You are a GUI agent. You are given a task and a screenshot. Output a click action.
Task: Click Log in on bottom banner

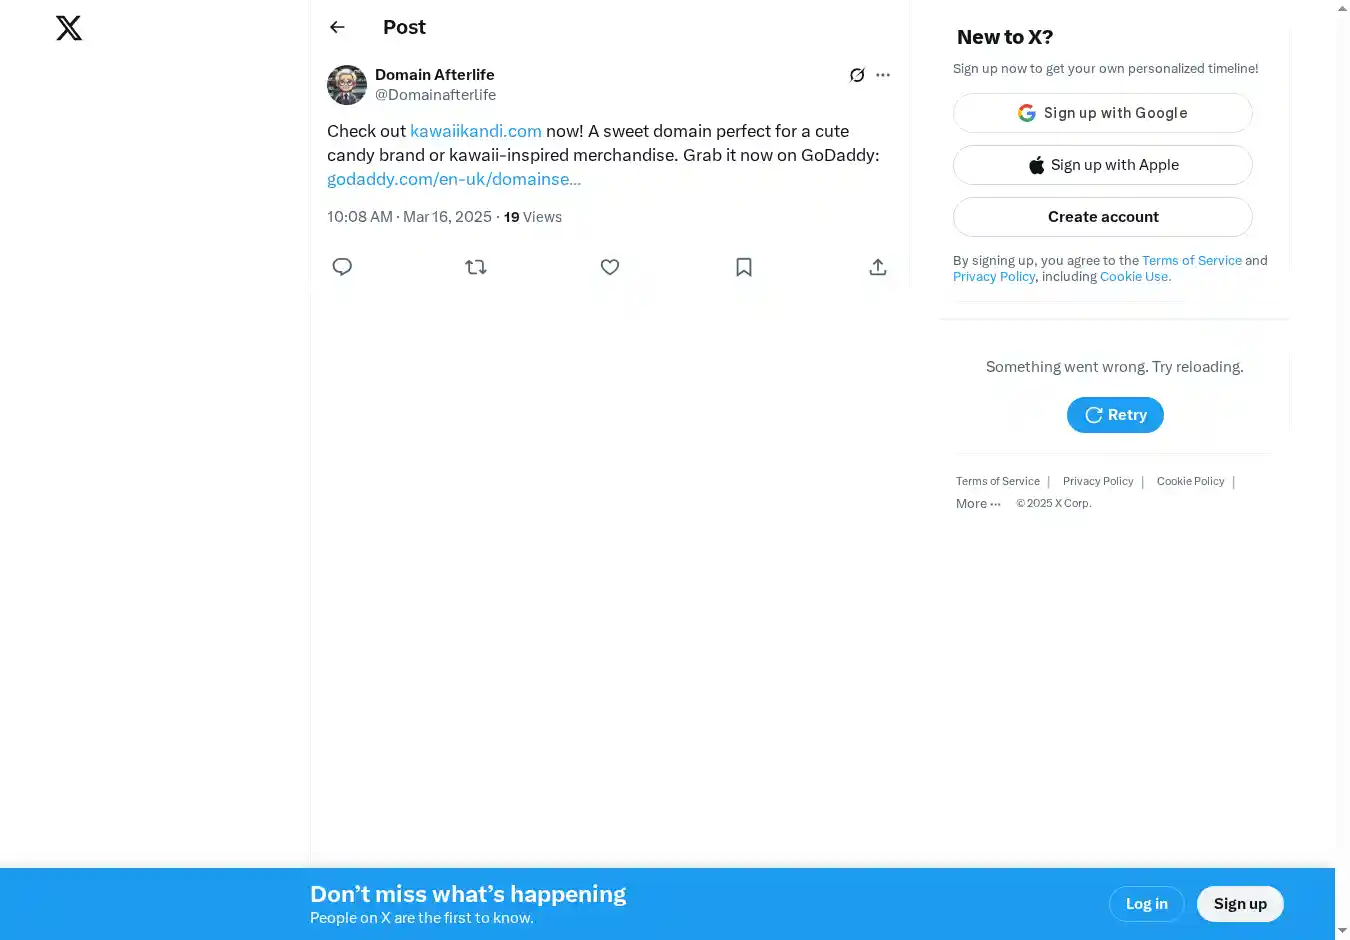1146,904
